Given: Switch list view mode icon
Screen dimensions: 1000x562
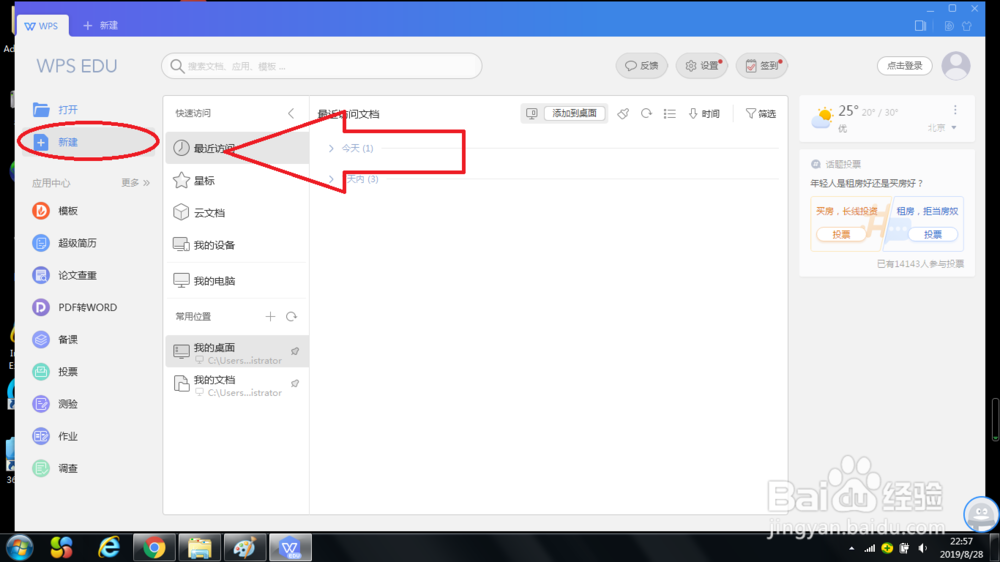Looking at the screenshot, I should click(x=669, y=114).
